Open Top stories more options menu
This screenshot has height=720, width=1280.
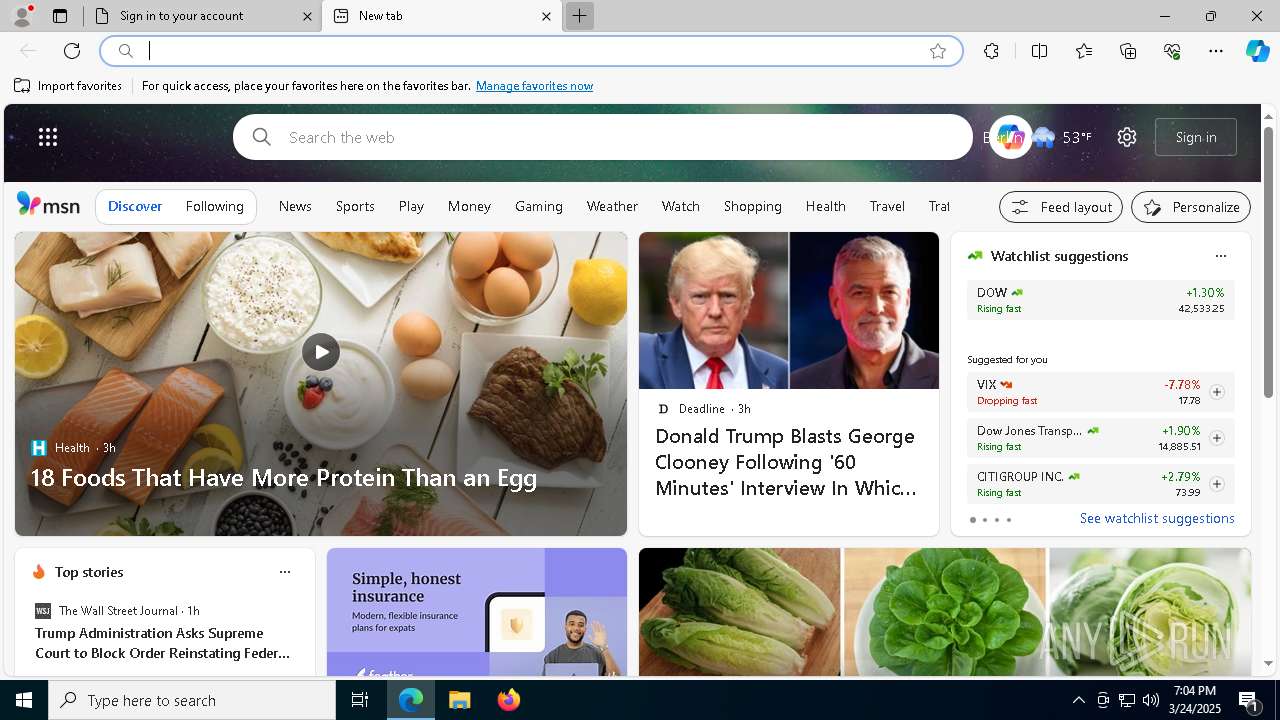tap(285, 572)
